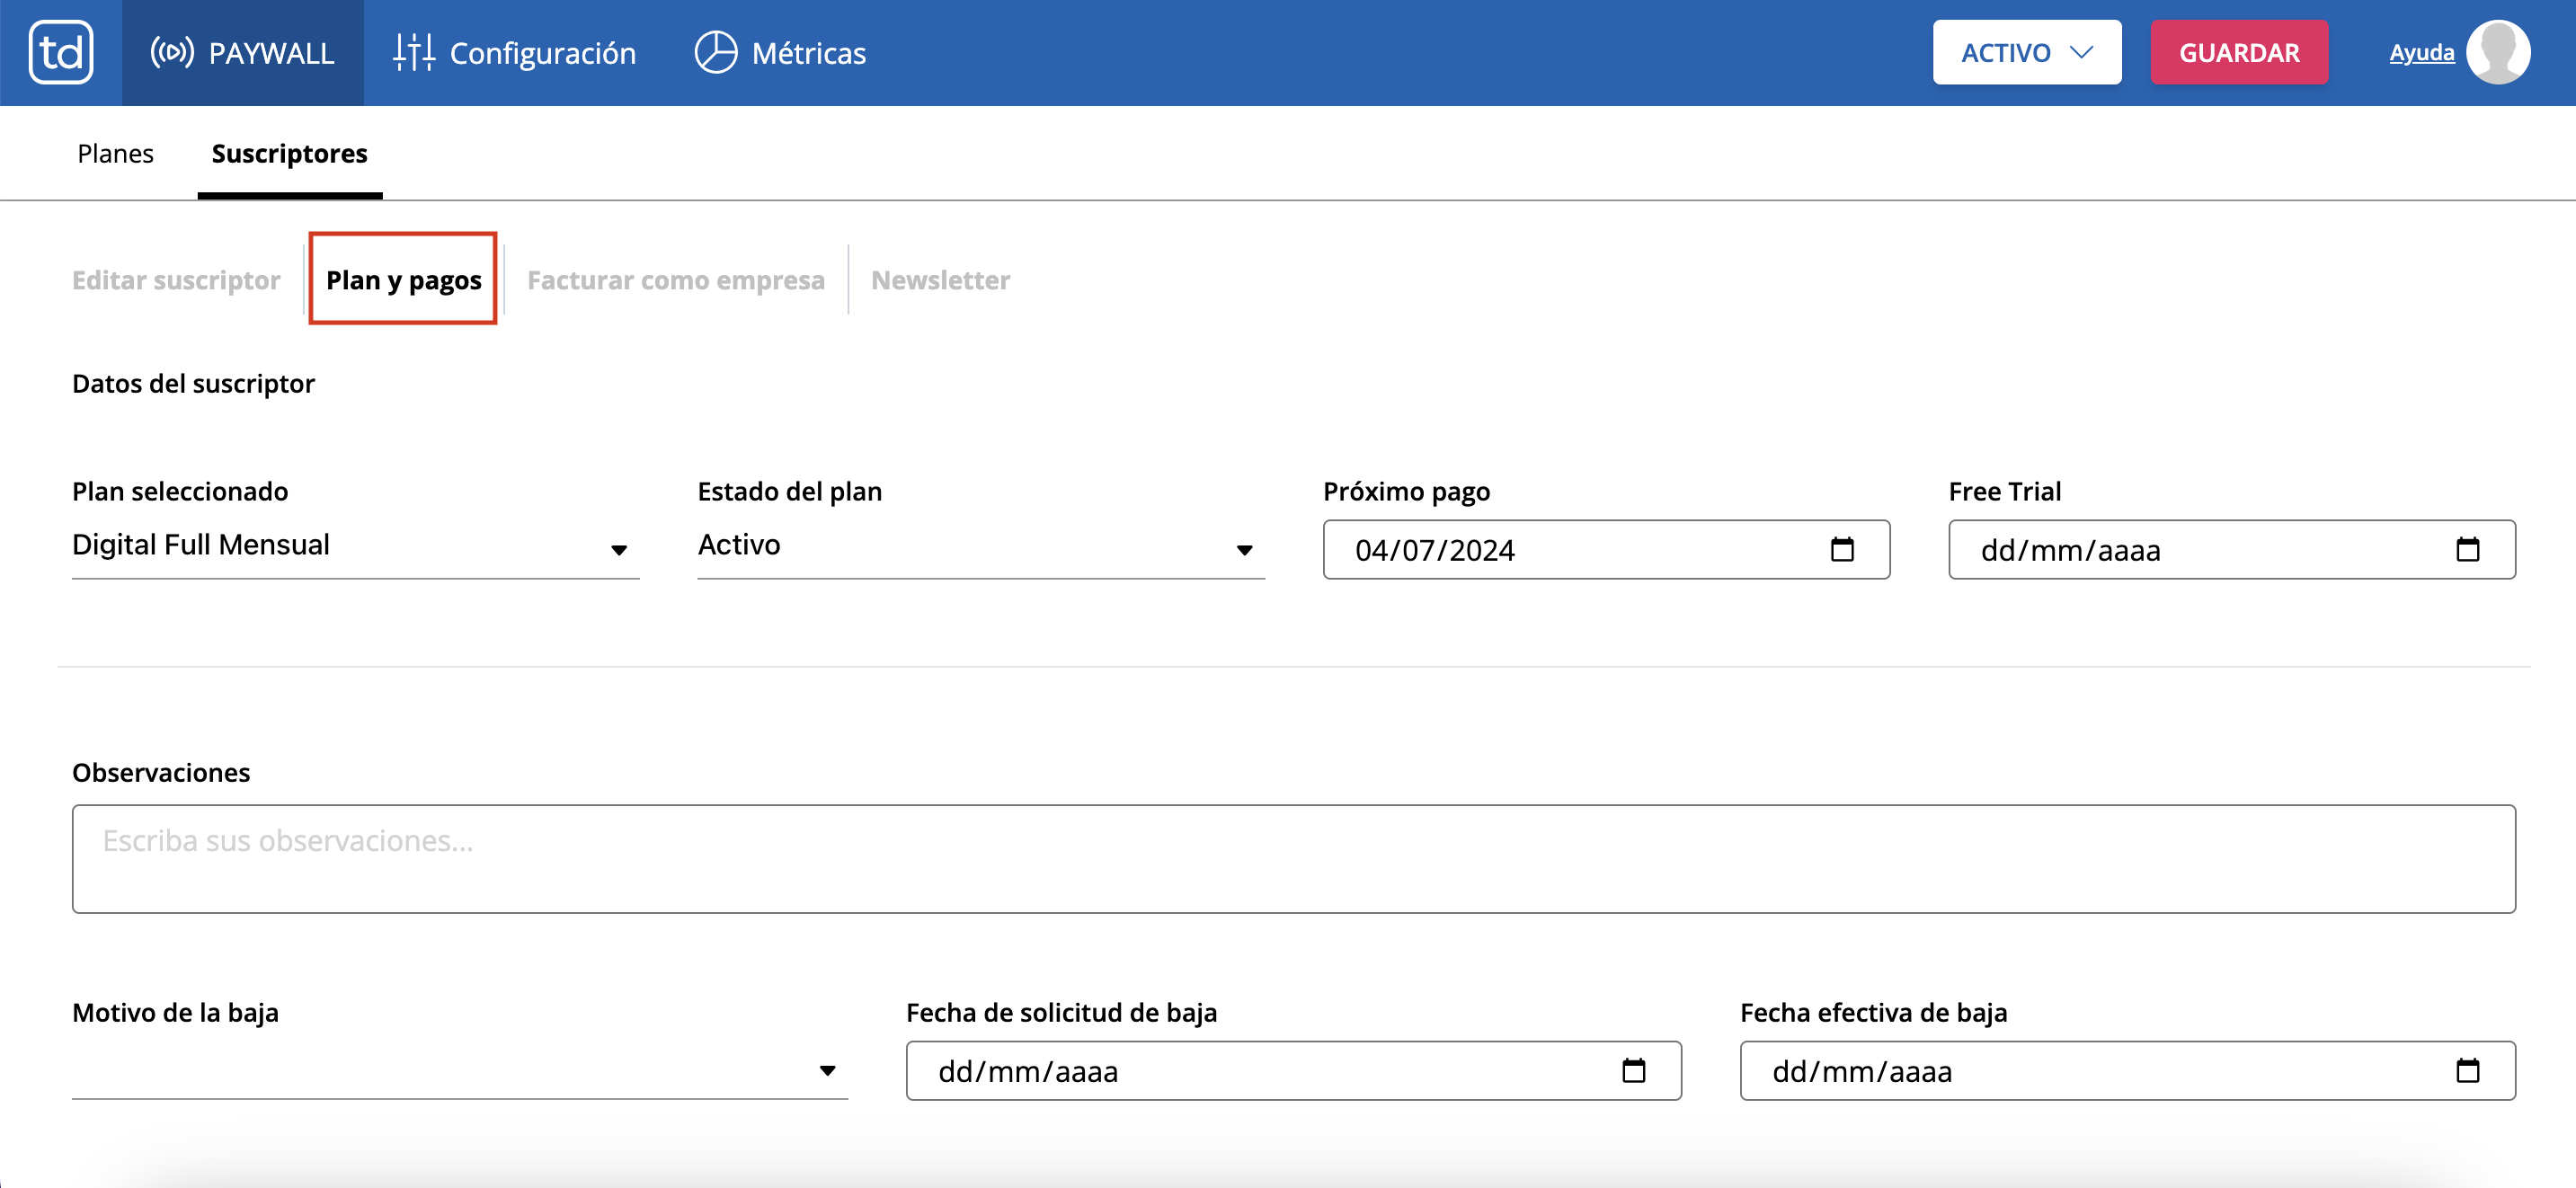Go to the Newsletter tab
This screenshot has width=2576, height=1188.
[940, 280]
